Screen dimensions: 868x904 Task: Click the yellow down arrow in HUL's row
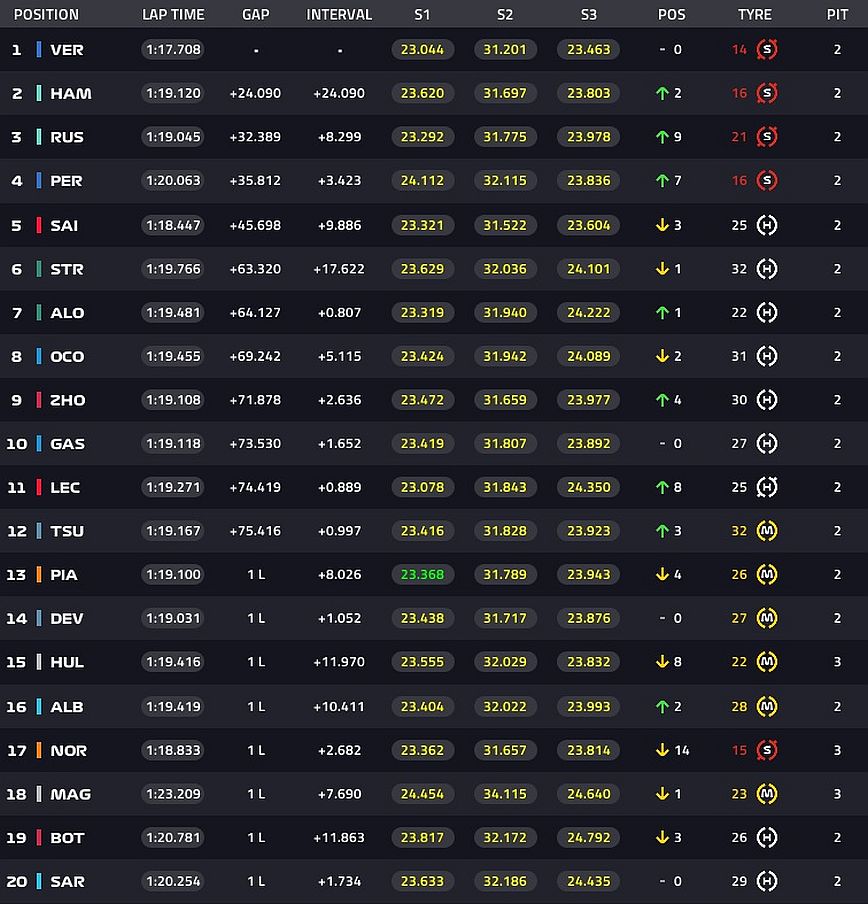click(x=661, y=662)
